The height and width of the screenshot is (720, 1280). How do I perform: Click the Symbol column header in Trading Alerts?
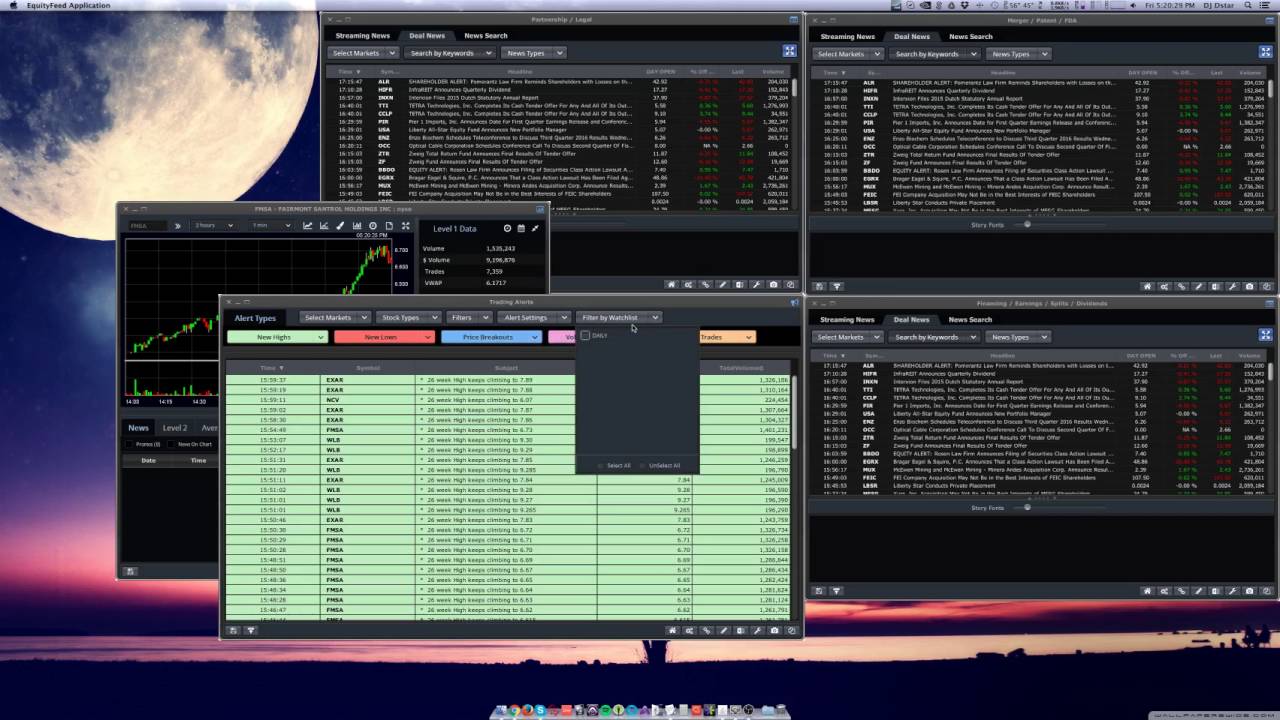pos(368,368)
